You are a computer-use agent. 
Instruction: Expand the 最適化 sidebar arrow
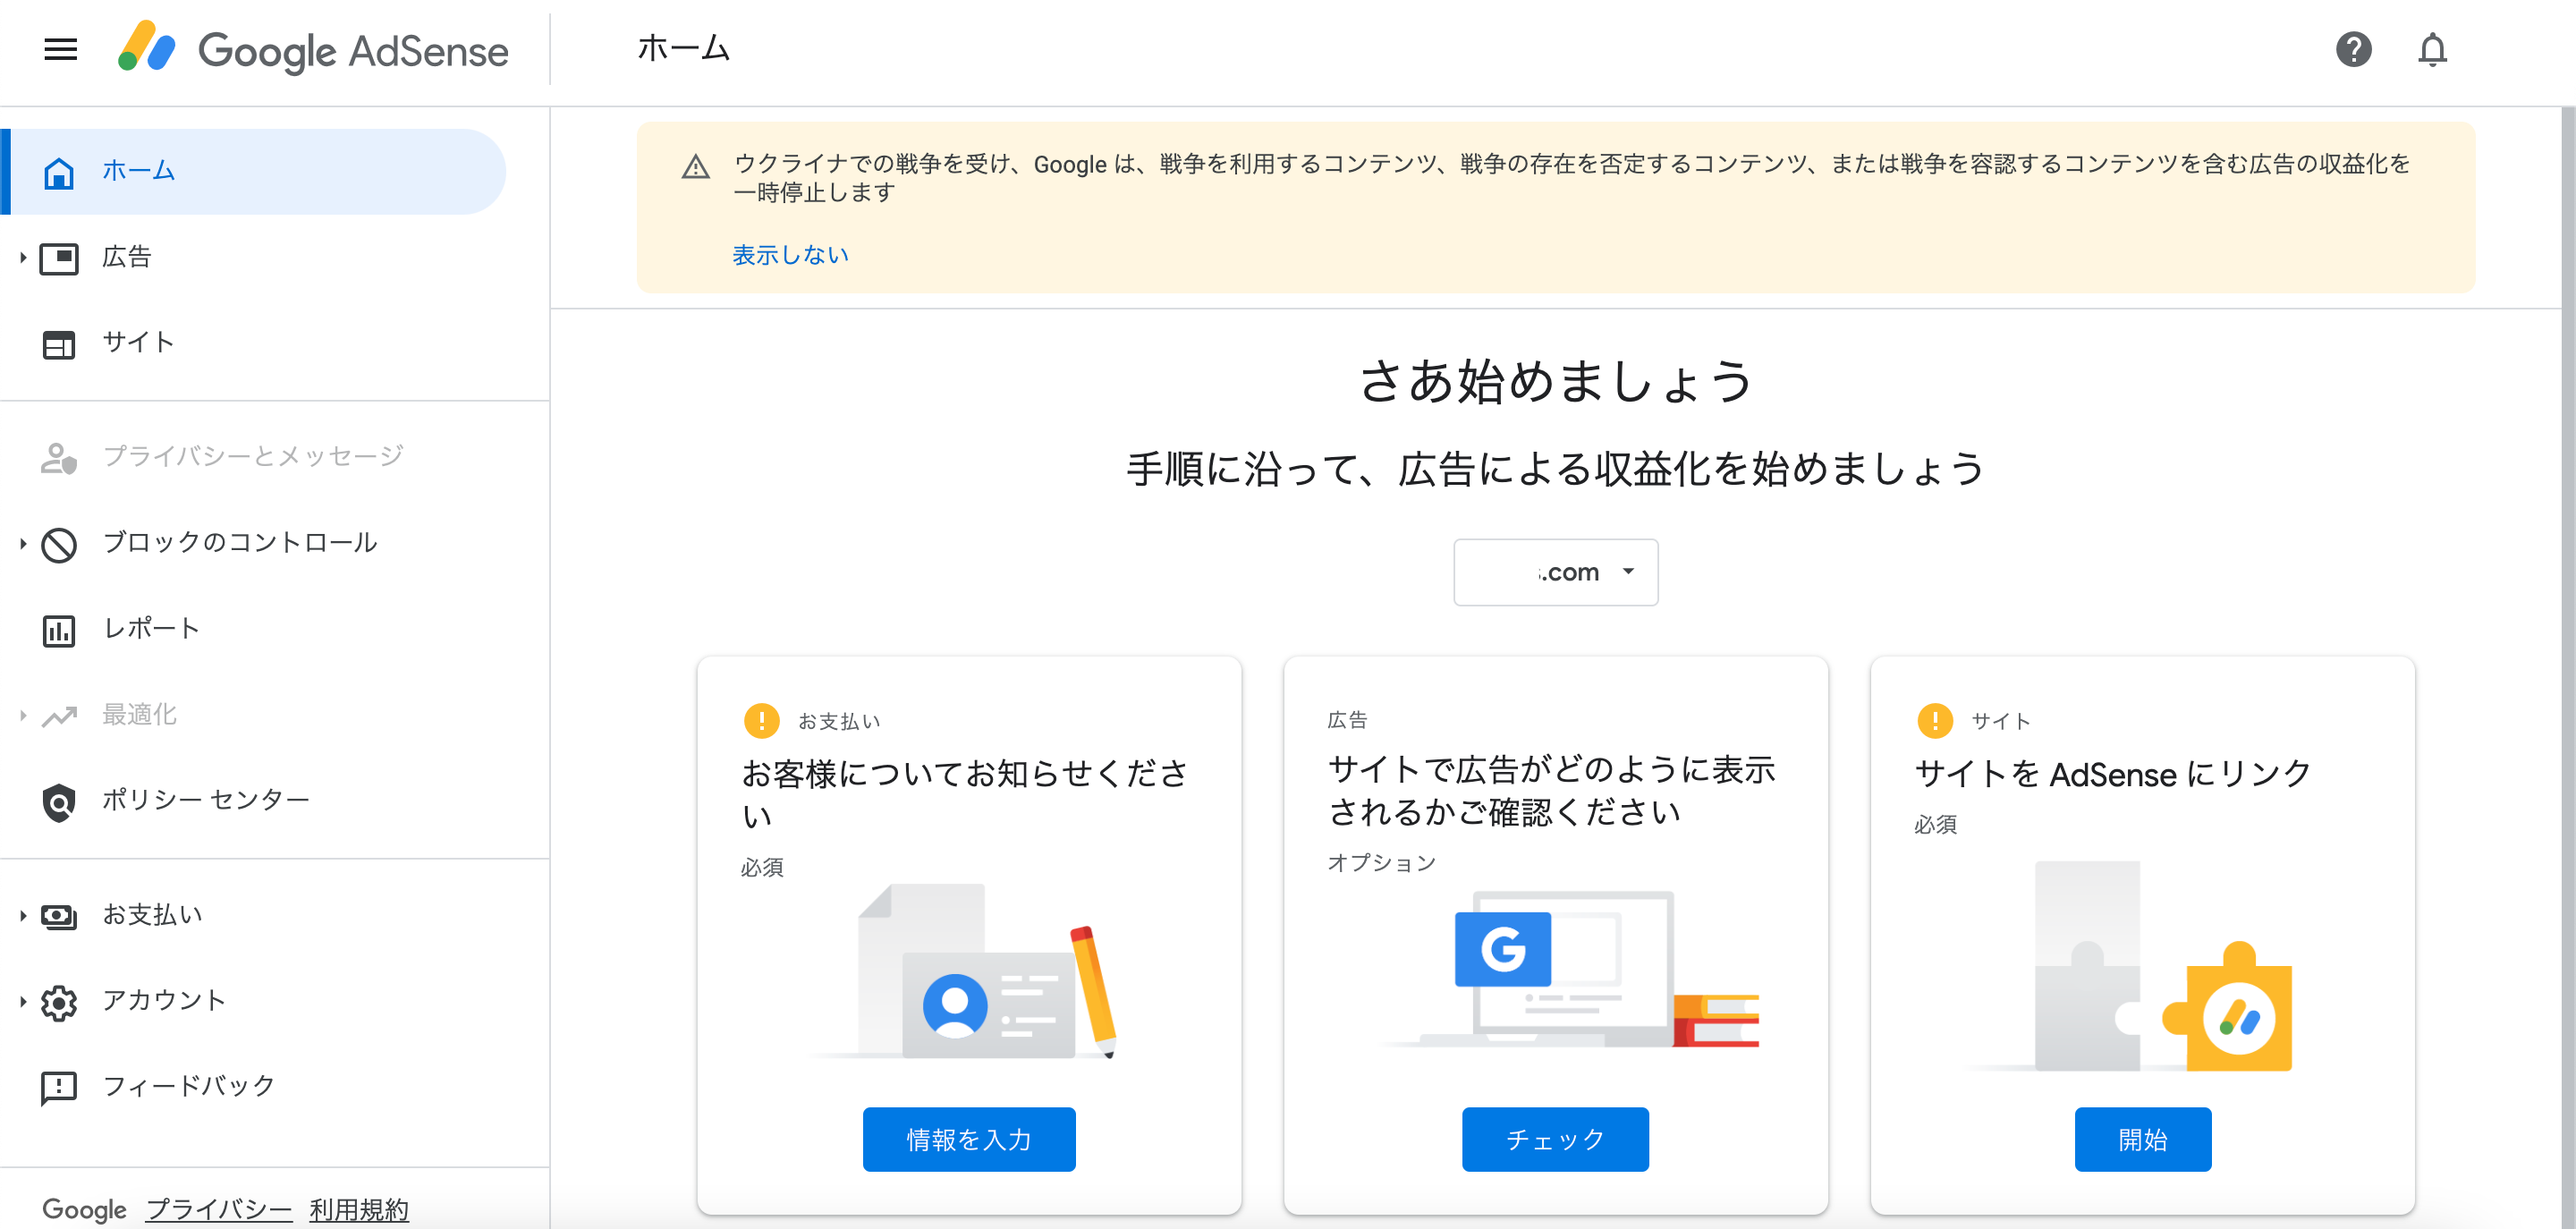pyautogui.click(x=22, y=716)
